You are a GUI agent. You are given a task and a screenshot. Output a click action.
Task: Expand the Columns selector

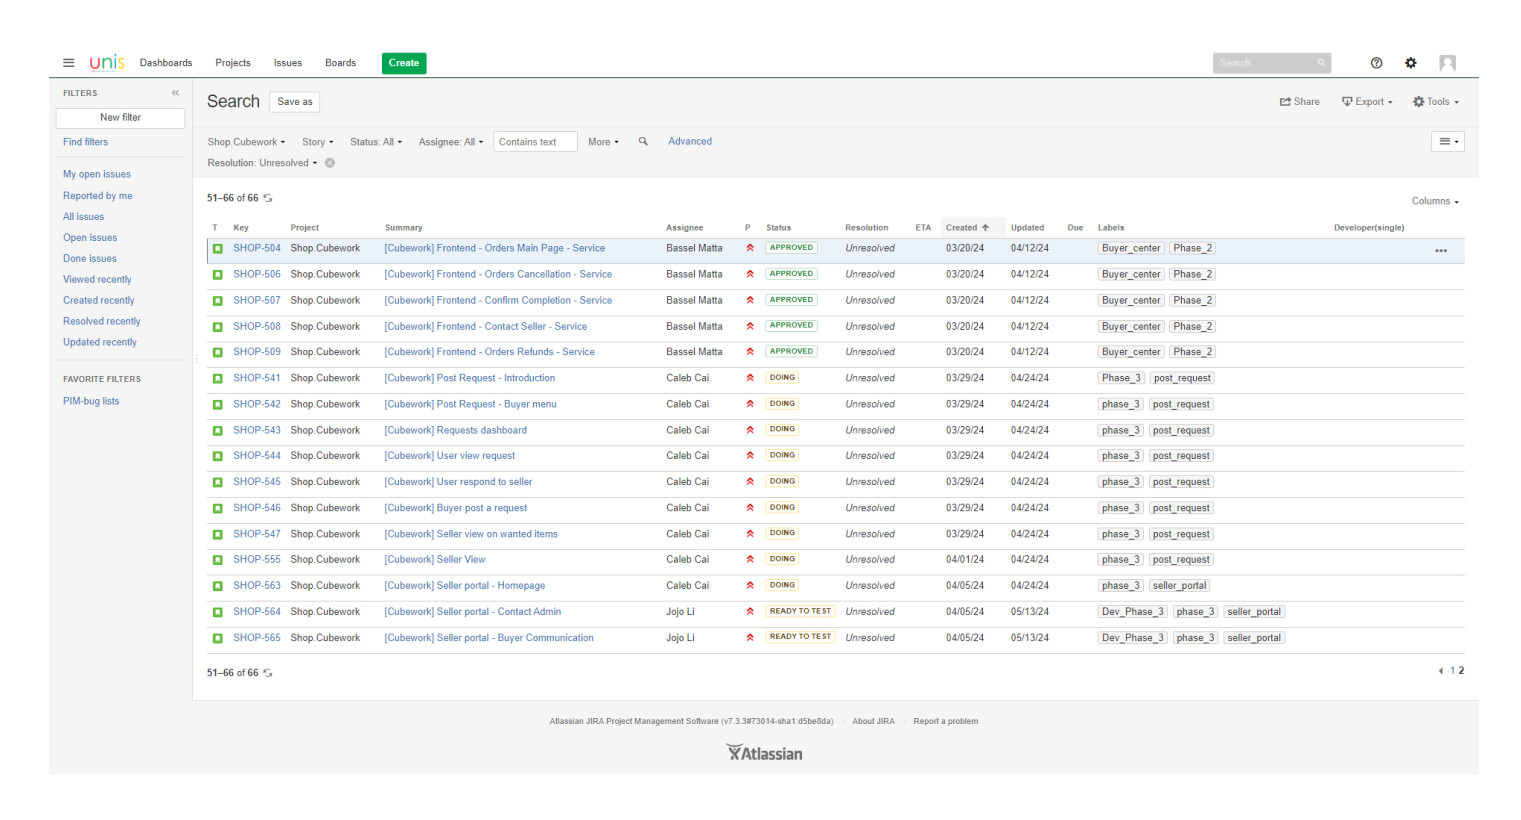(x=1434, y=201)
